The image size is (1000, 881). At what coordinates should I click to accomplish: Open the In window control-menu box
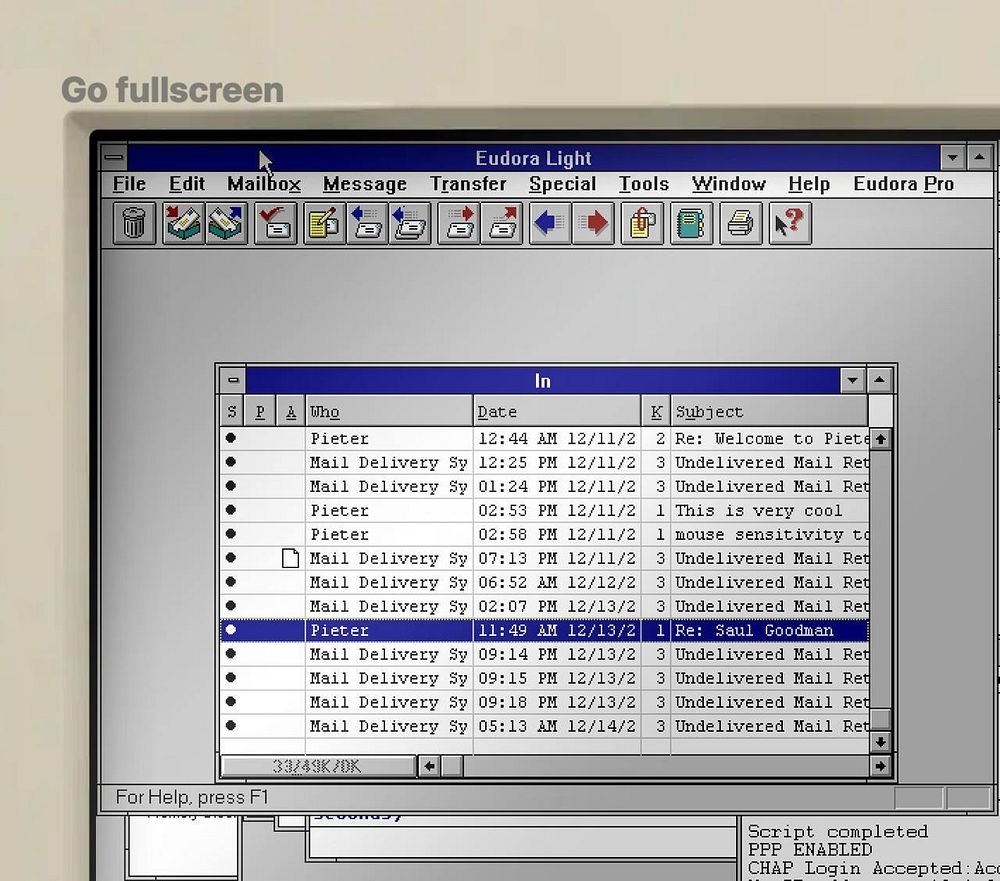[x=233, y=380]
